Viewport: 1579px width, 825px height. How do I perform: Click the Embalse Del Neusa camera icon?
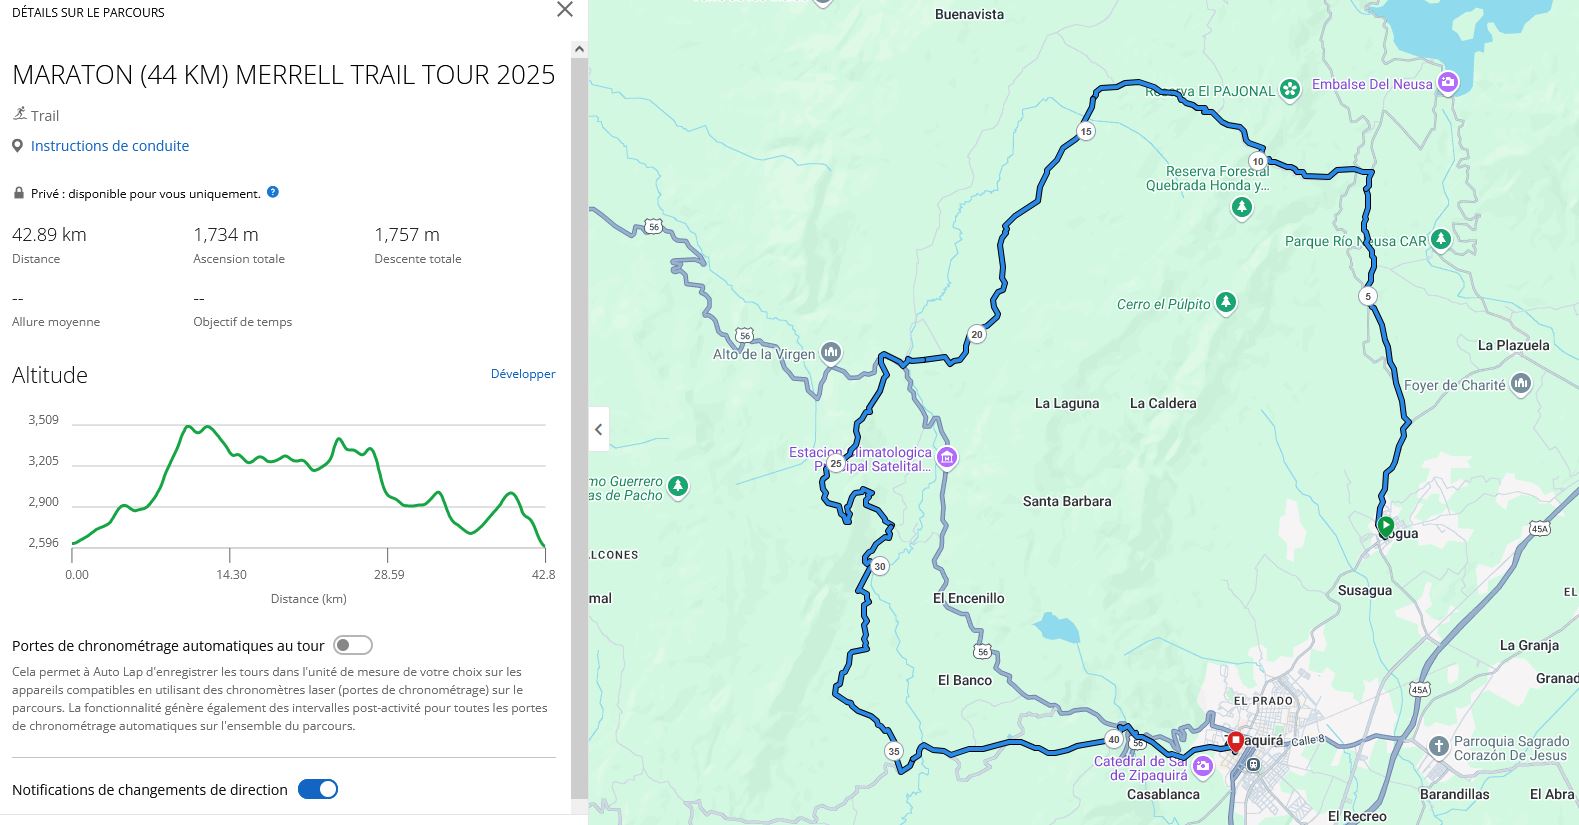1447,83
